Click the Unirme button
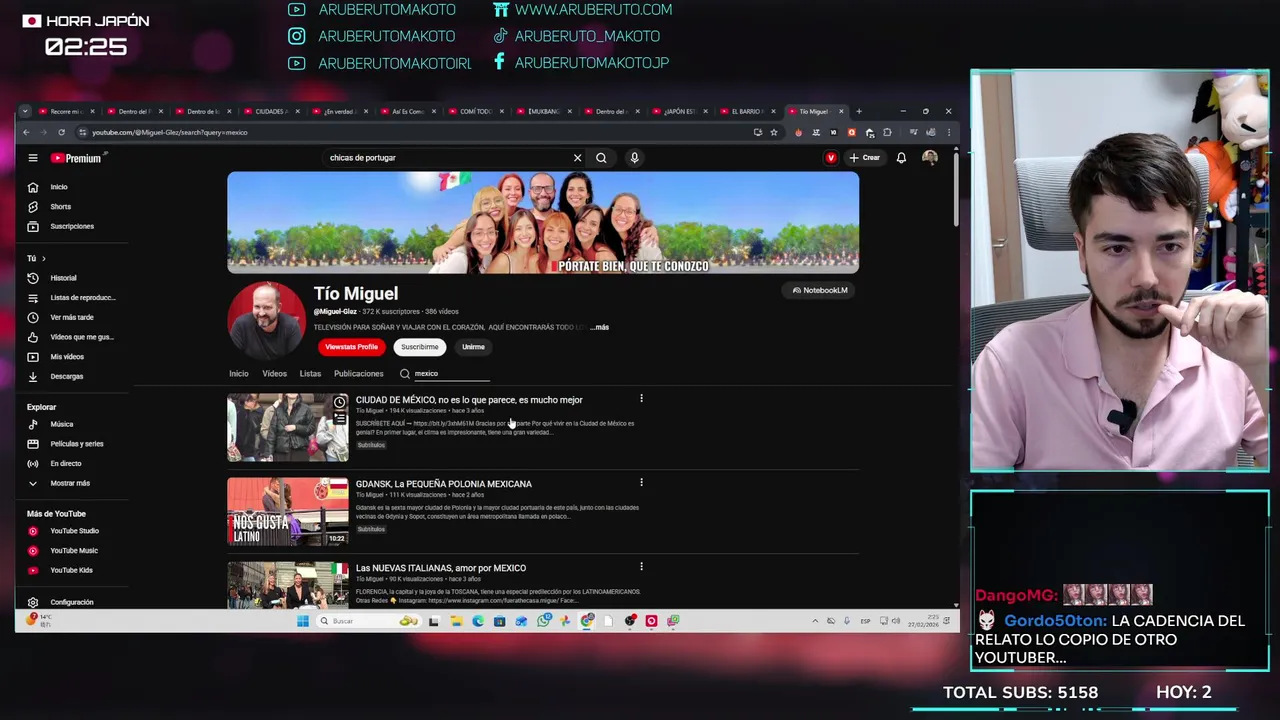This screenshot has height=720, width=1280. pyautogui.click(x=473, y=347)
